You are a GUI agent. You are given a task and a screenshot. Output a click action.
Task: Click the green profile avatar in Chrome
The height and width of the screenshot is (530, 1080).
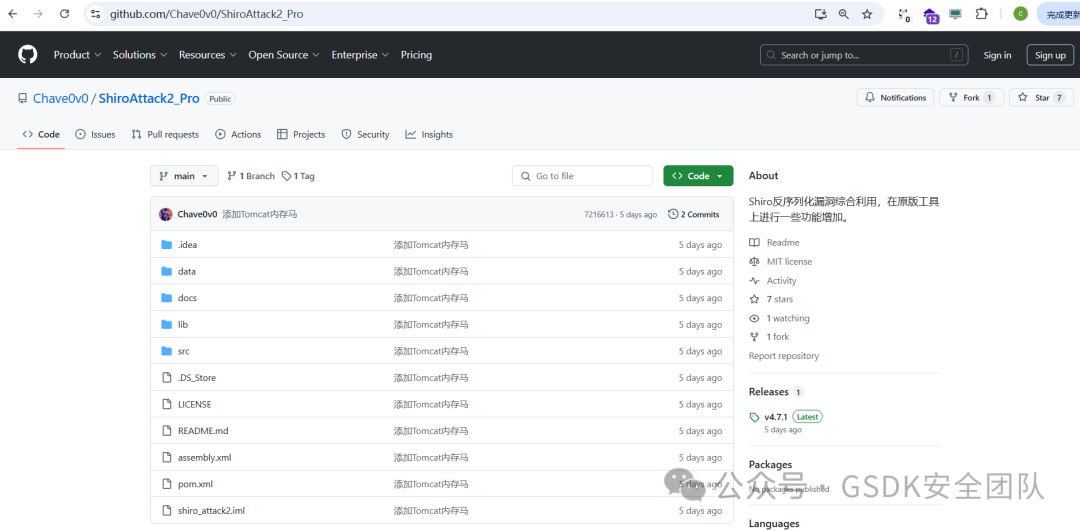click(x=1021, y=14)
